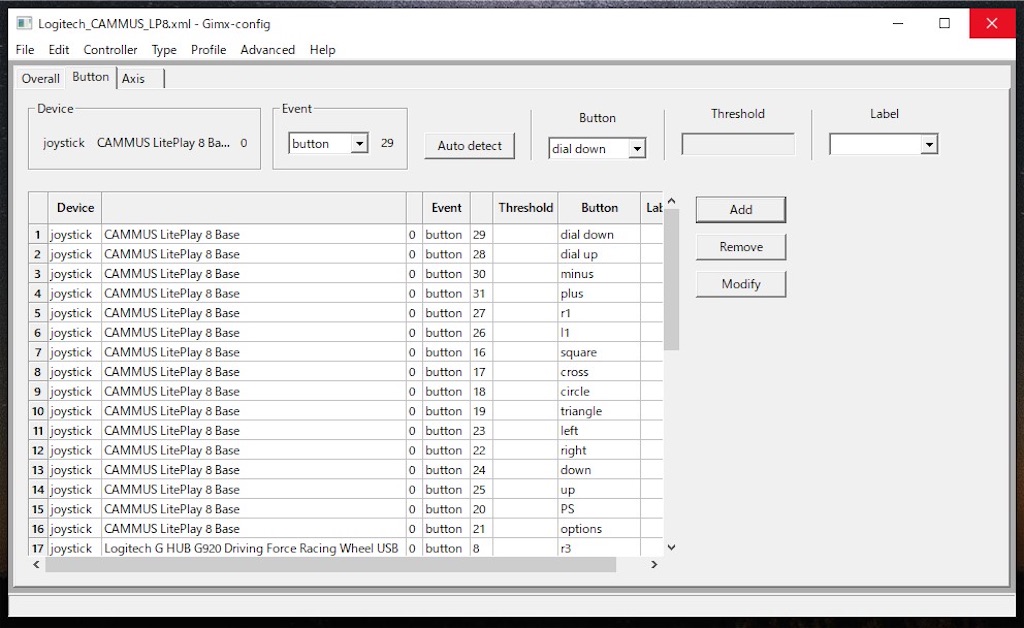Click CAMMUS LitePlay 8 Base in row 5
The height and width of the screenshot is (628, 1024).
(253, 313)
